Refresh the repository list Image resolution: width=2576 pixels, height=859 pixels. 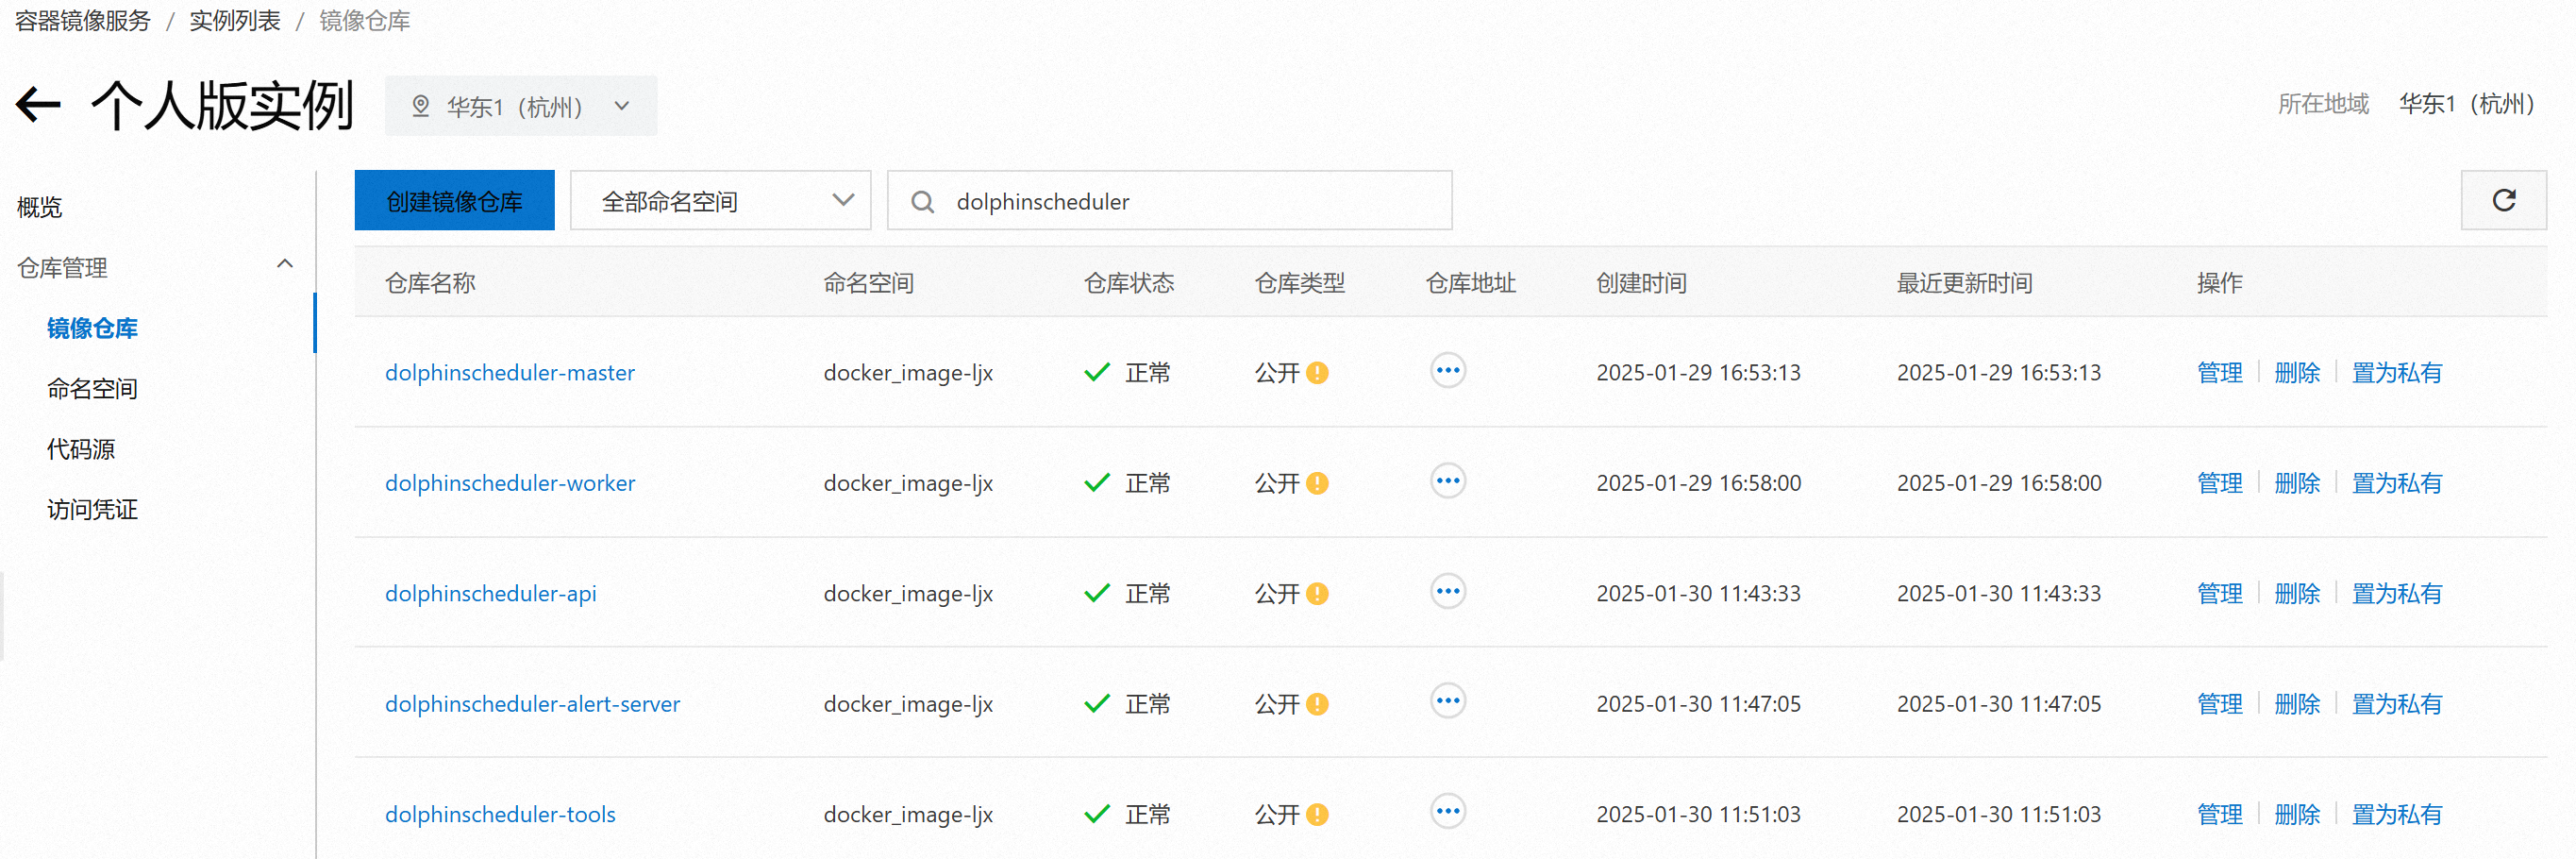[x=2503, y=200]
